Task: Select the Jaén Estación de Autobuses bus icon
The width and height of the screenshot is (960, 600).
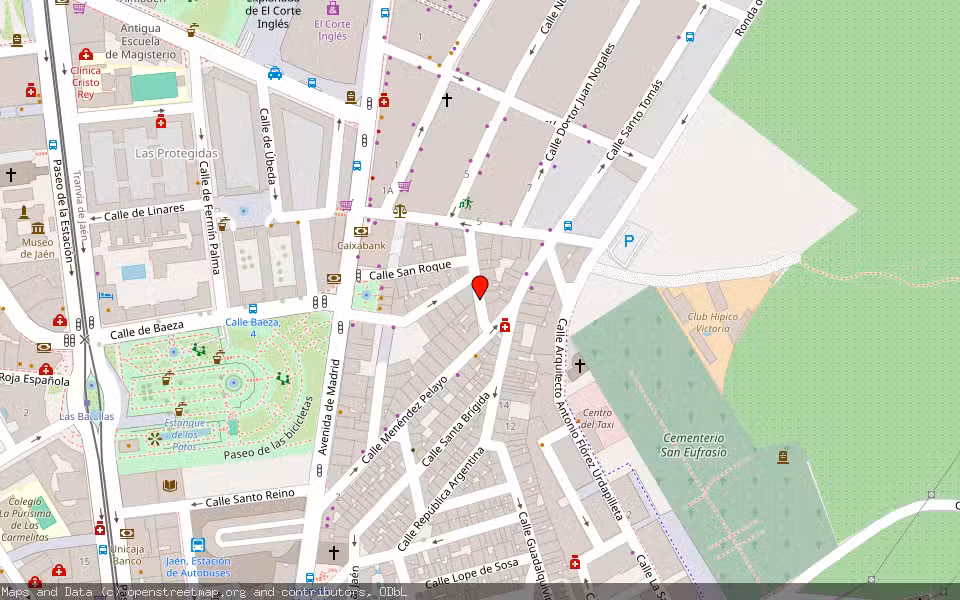Action: coord(198,545)
